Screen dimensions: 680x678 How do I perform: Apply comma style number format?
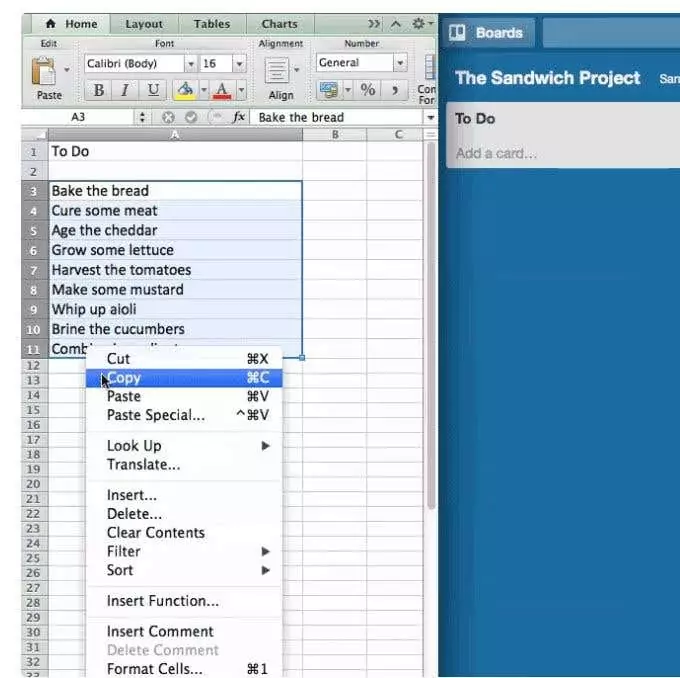pos(395,90)
